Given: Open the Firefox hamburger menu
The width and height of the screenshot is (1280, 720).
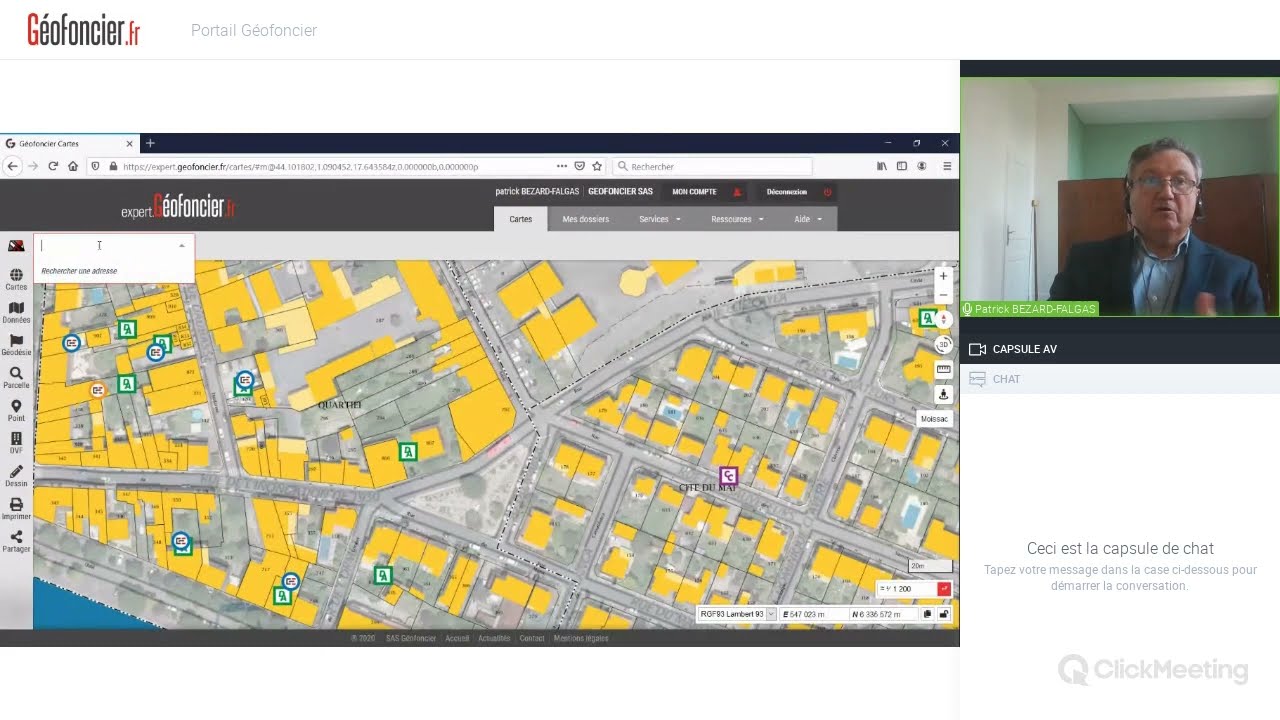Looking at the screenshot, I should [x=947, y=166].
